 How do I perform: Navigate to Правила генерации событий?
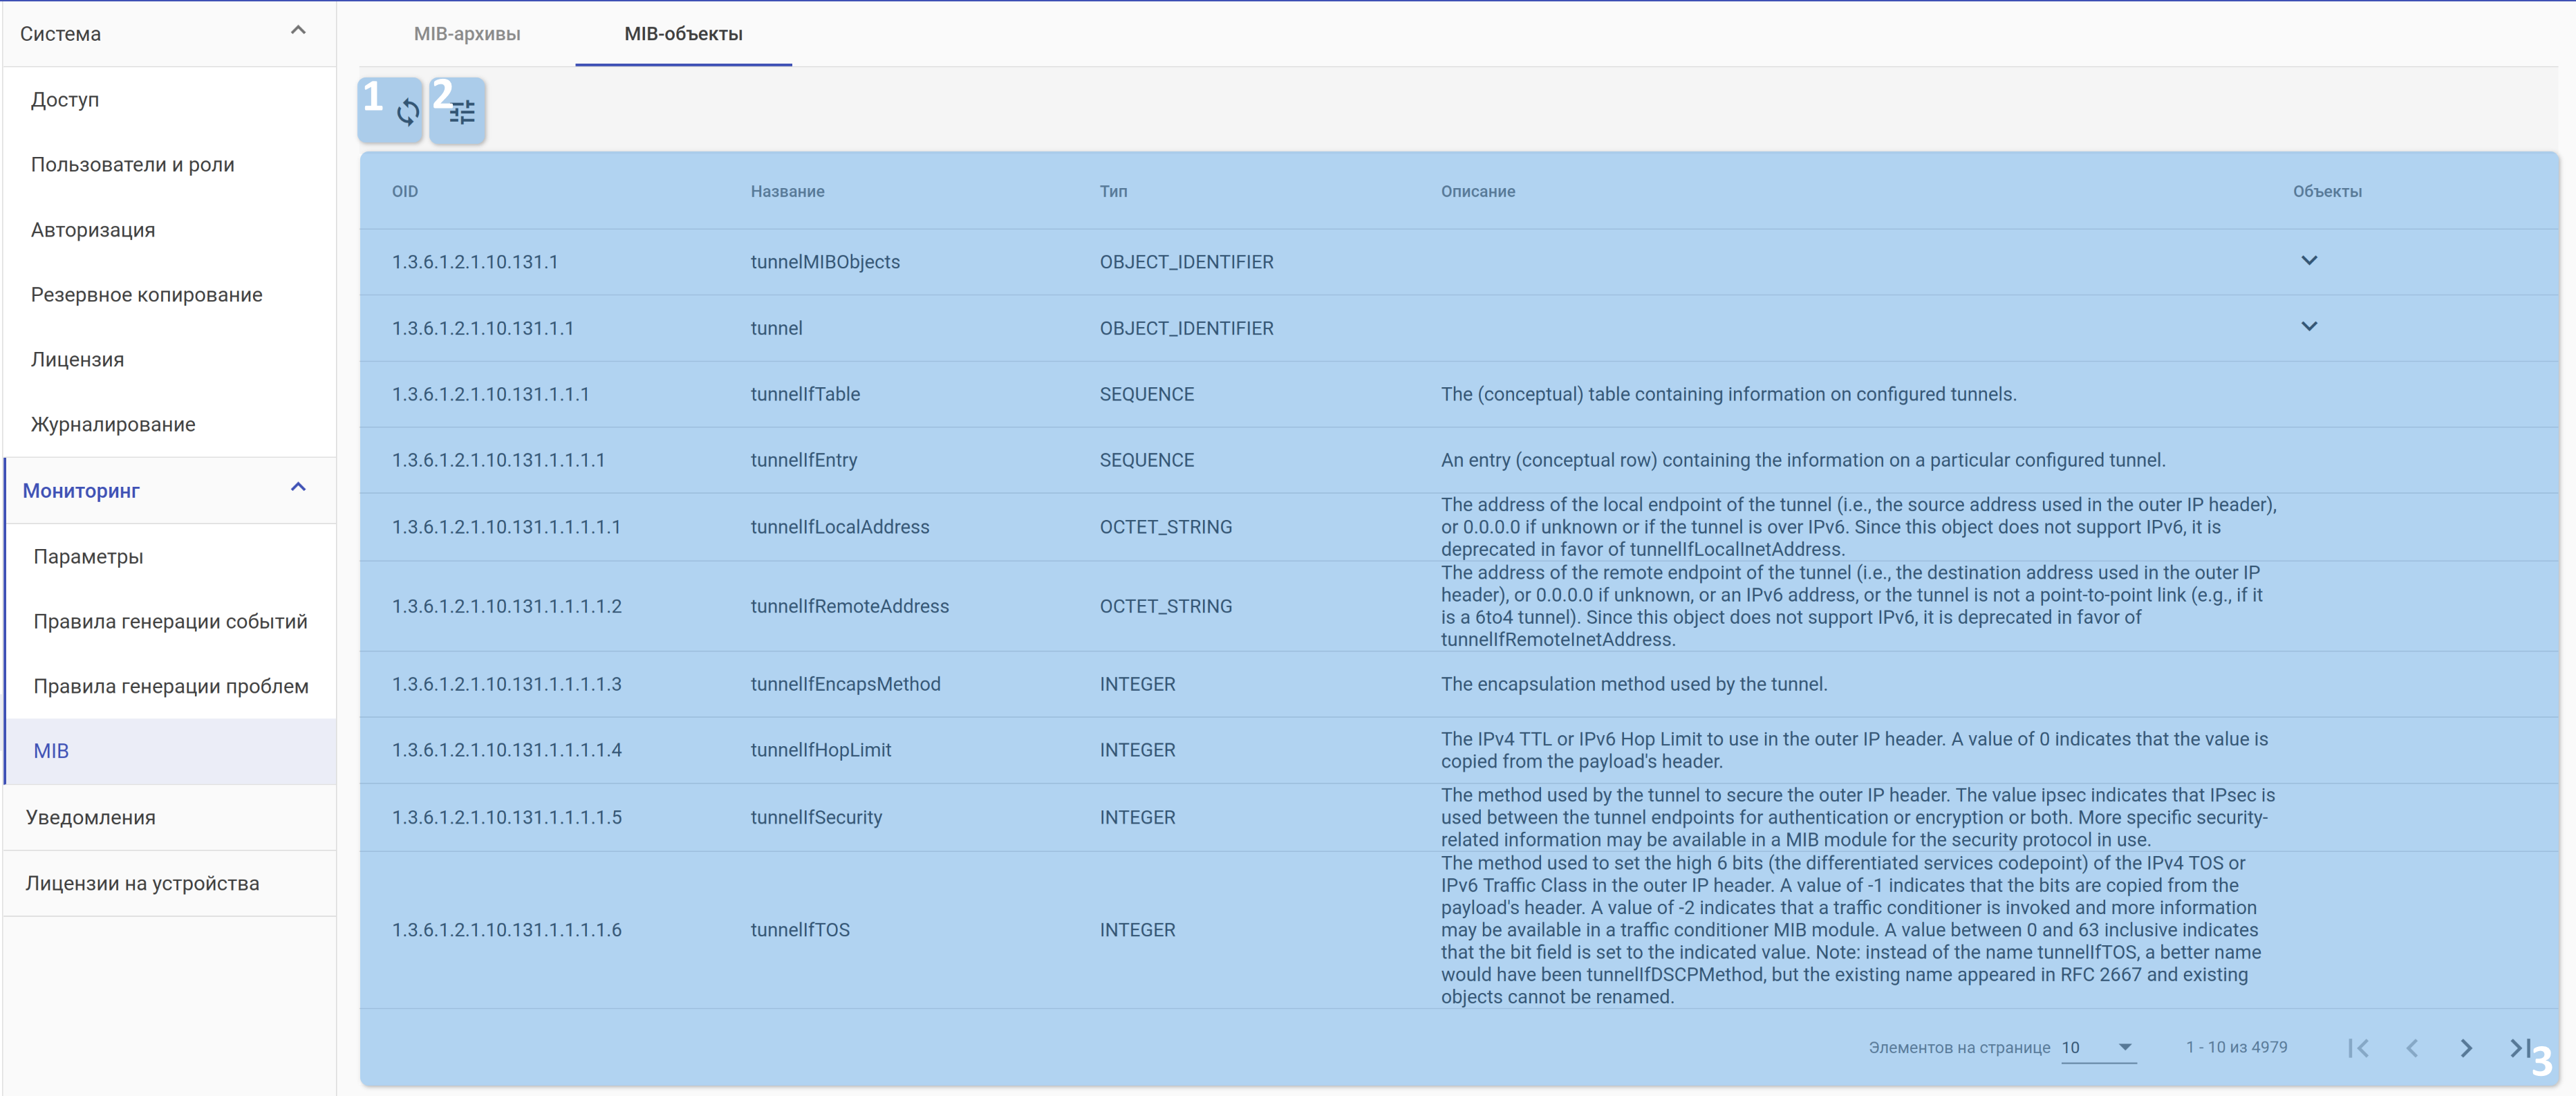[x=171, y=622]
